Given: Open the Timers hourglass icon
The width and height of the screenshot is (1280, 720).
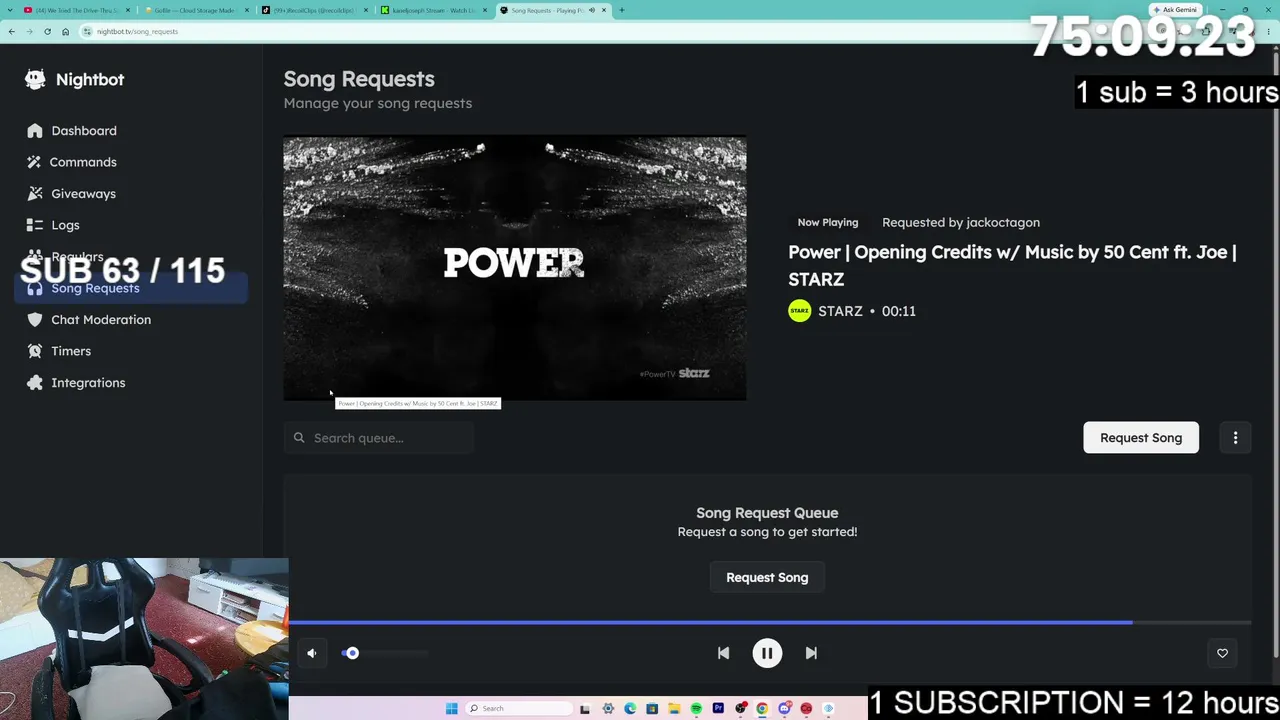Looking at the screenshot, I should tap(35, 351).
